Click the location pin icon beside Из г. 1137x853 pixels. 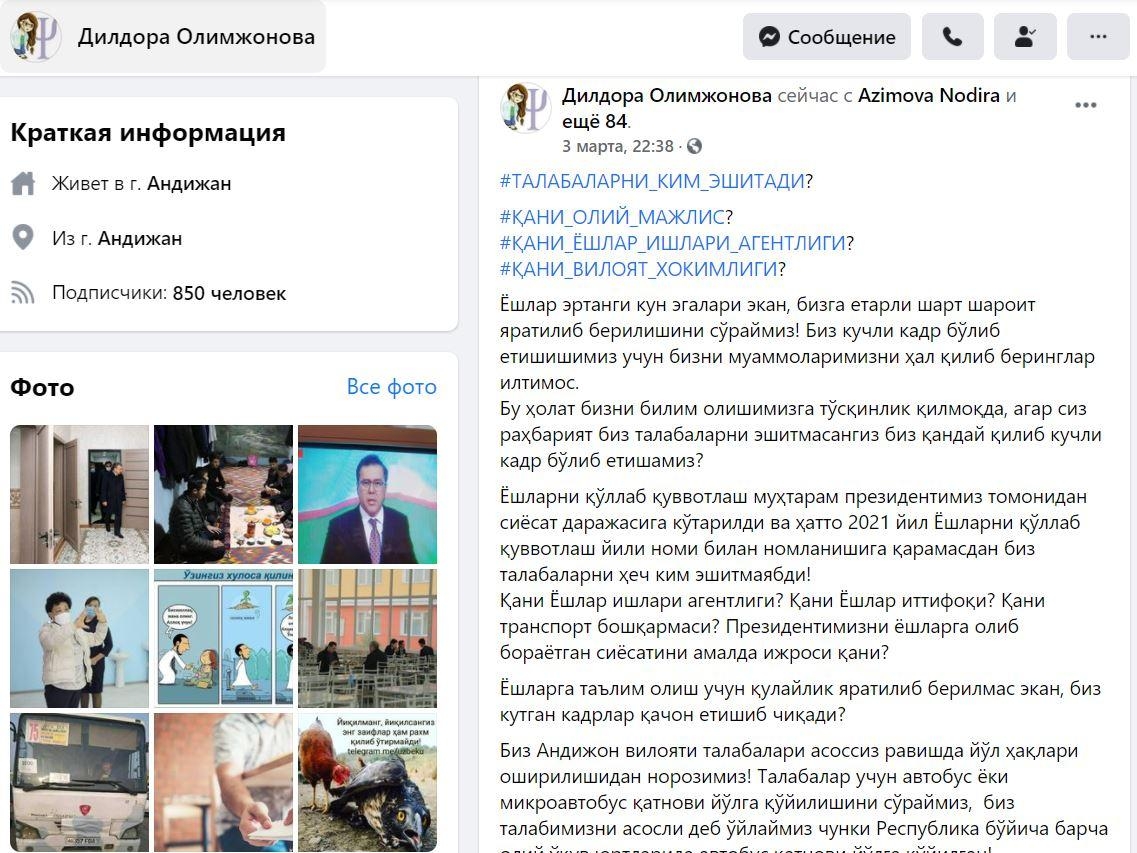coord(23,238)
